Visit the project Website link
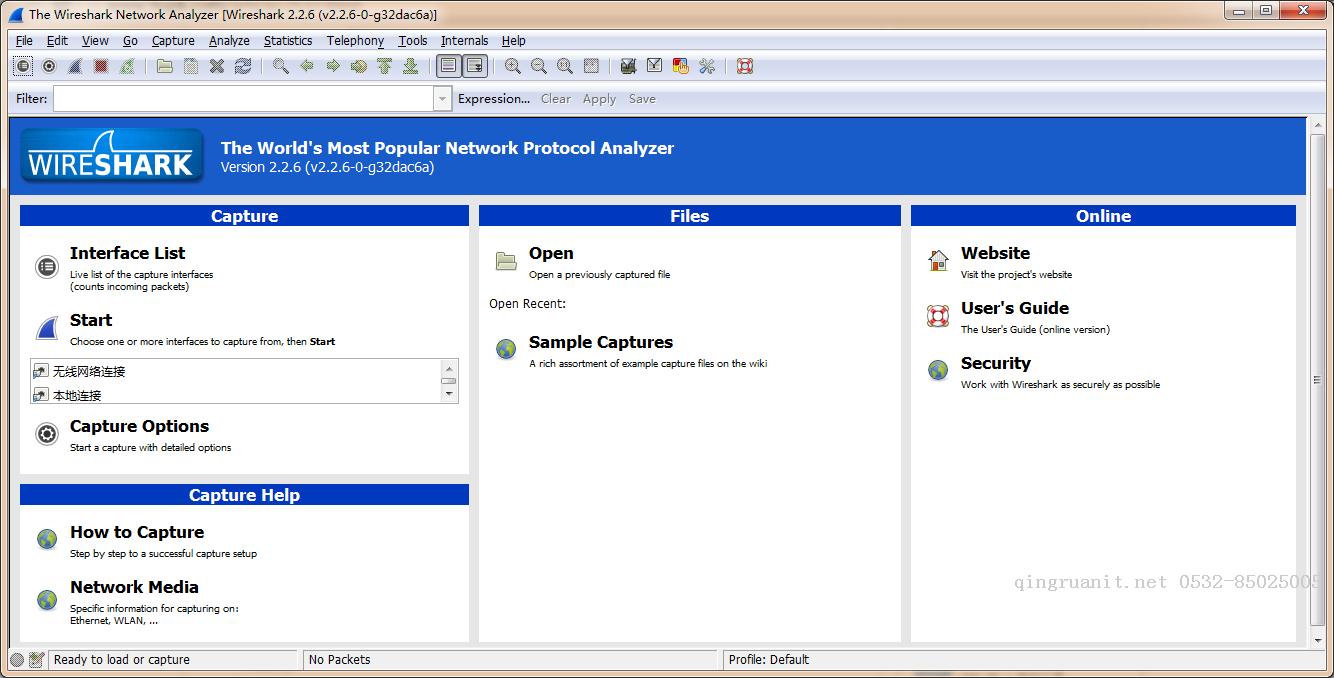Viewport: 1334px width, 678px height. point(995,253)
